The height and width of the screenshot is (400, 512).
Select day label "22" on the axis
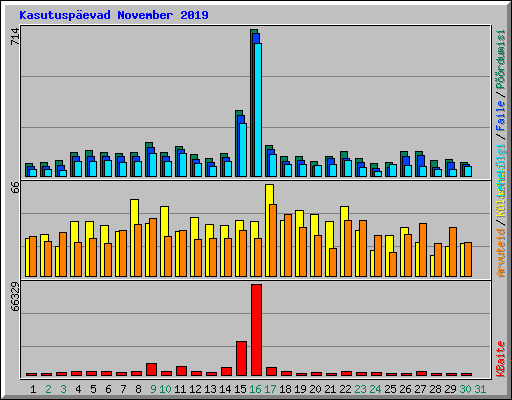(x=345, y=389)
